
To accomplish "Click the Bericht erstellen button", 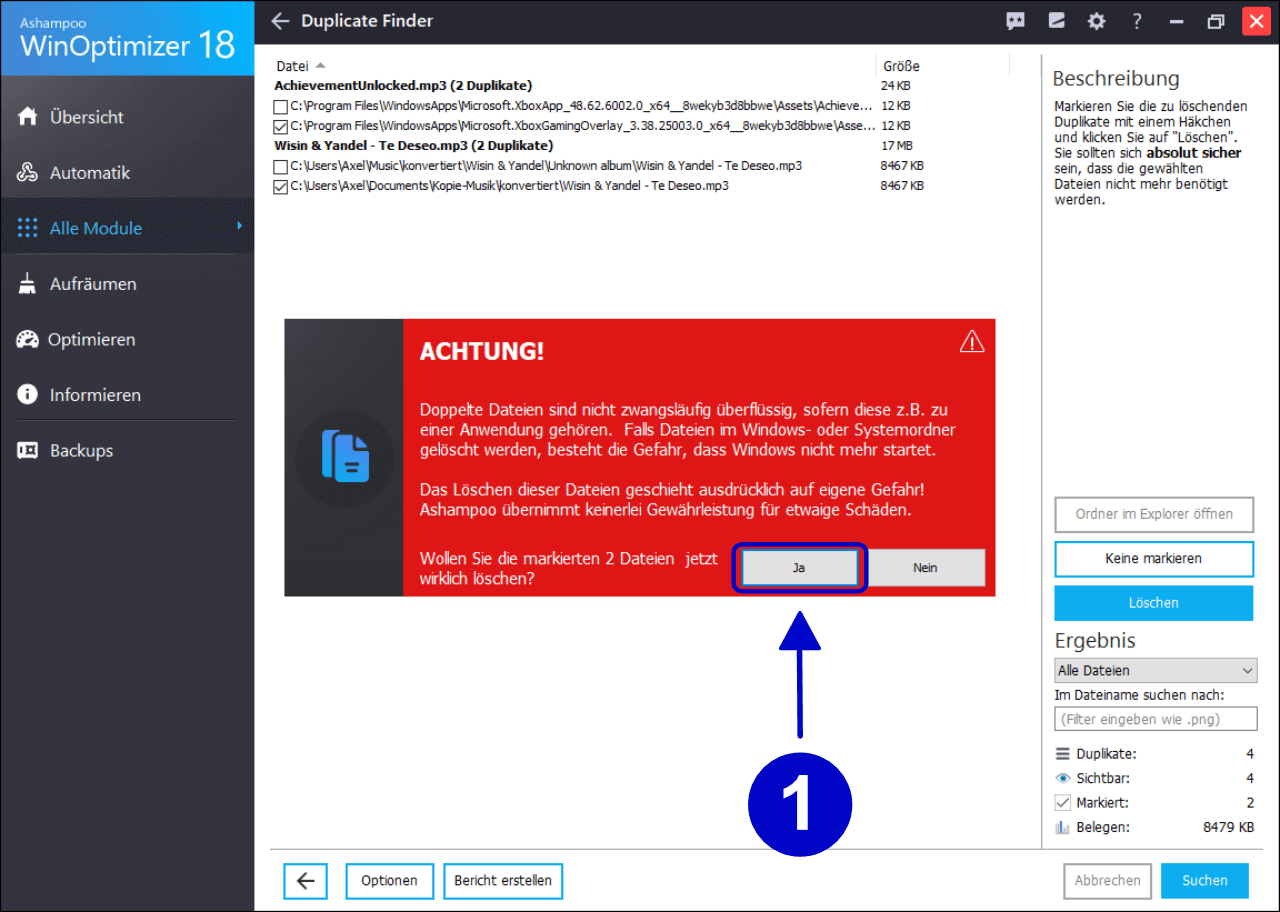I will (x=503, y=881).
